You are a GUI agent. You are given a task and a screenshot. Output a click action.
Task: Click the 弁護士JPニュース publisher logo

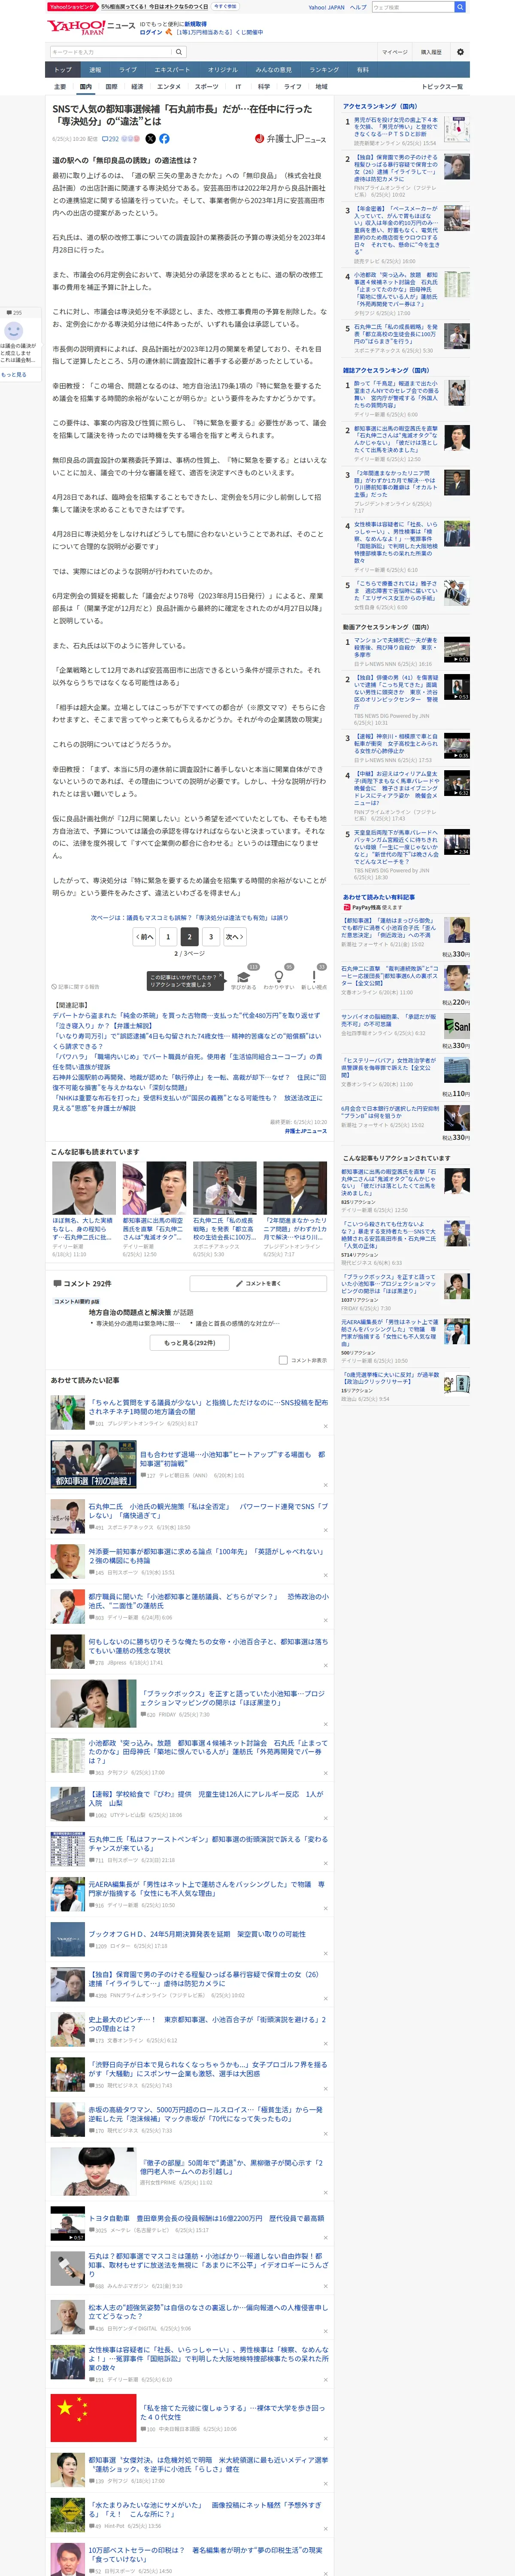(x=290, y=139)
